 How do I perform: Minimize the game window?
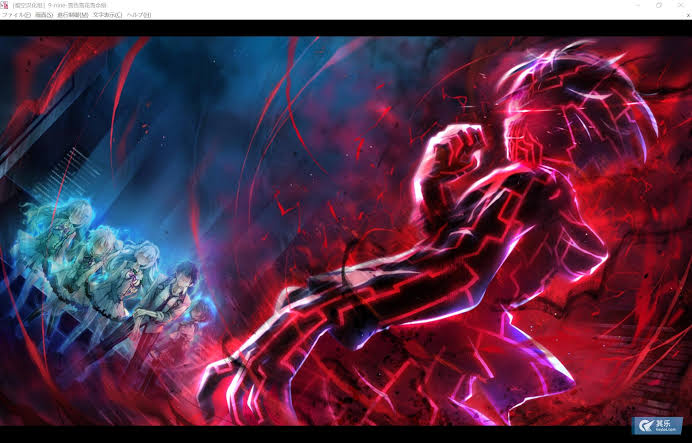pos(638,5)
